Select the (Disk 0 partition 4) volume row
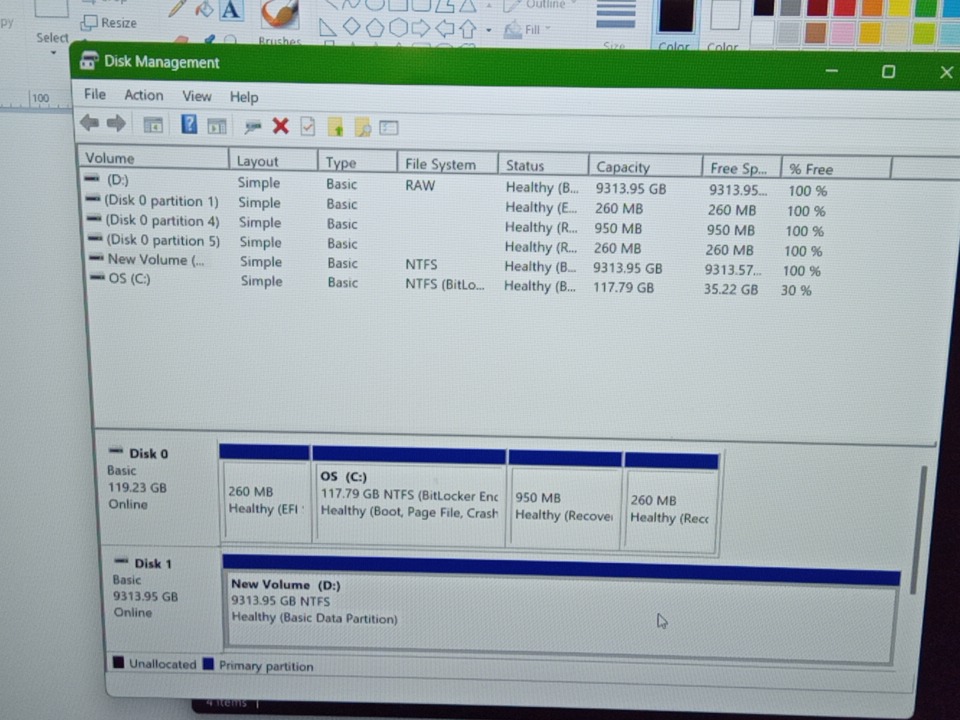Viewport: 960px width, 720px height. (454, 225)
